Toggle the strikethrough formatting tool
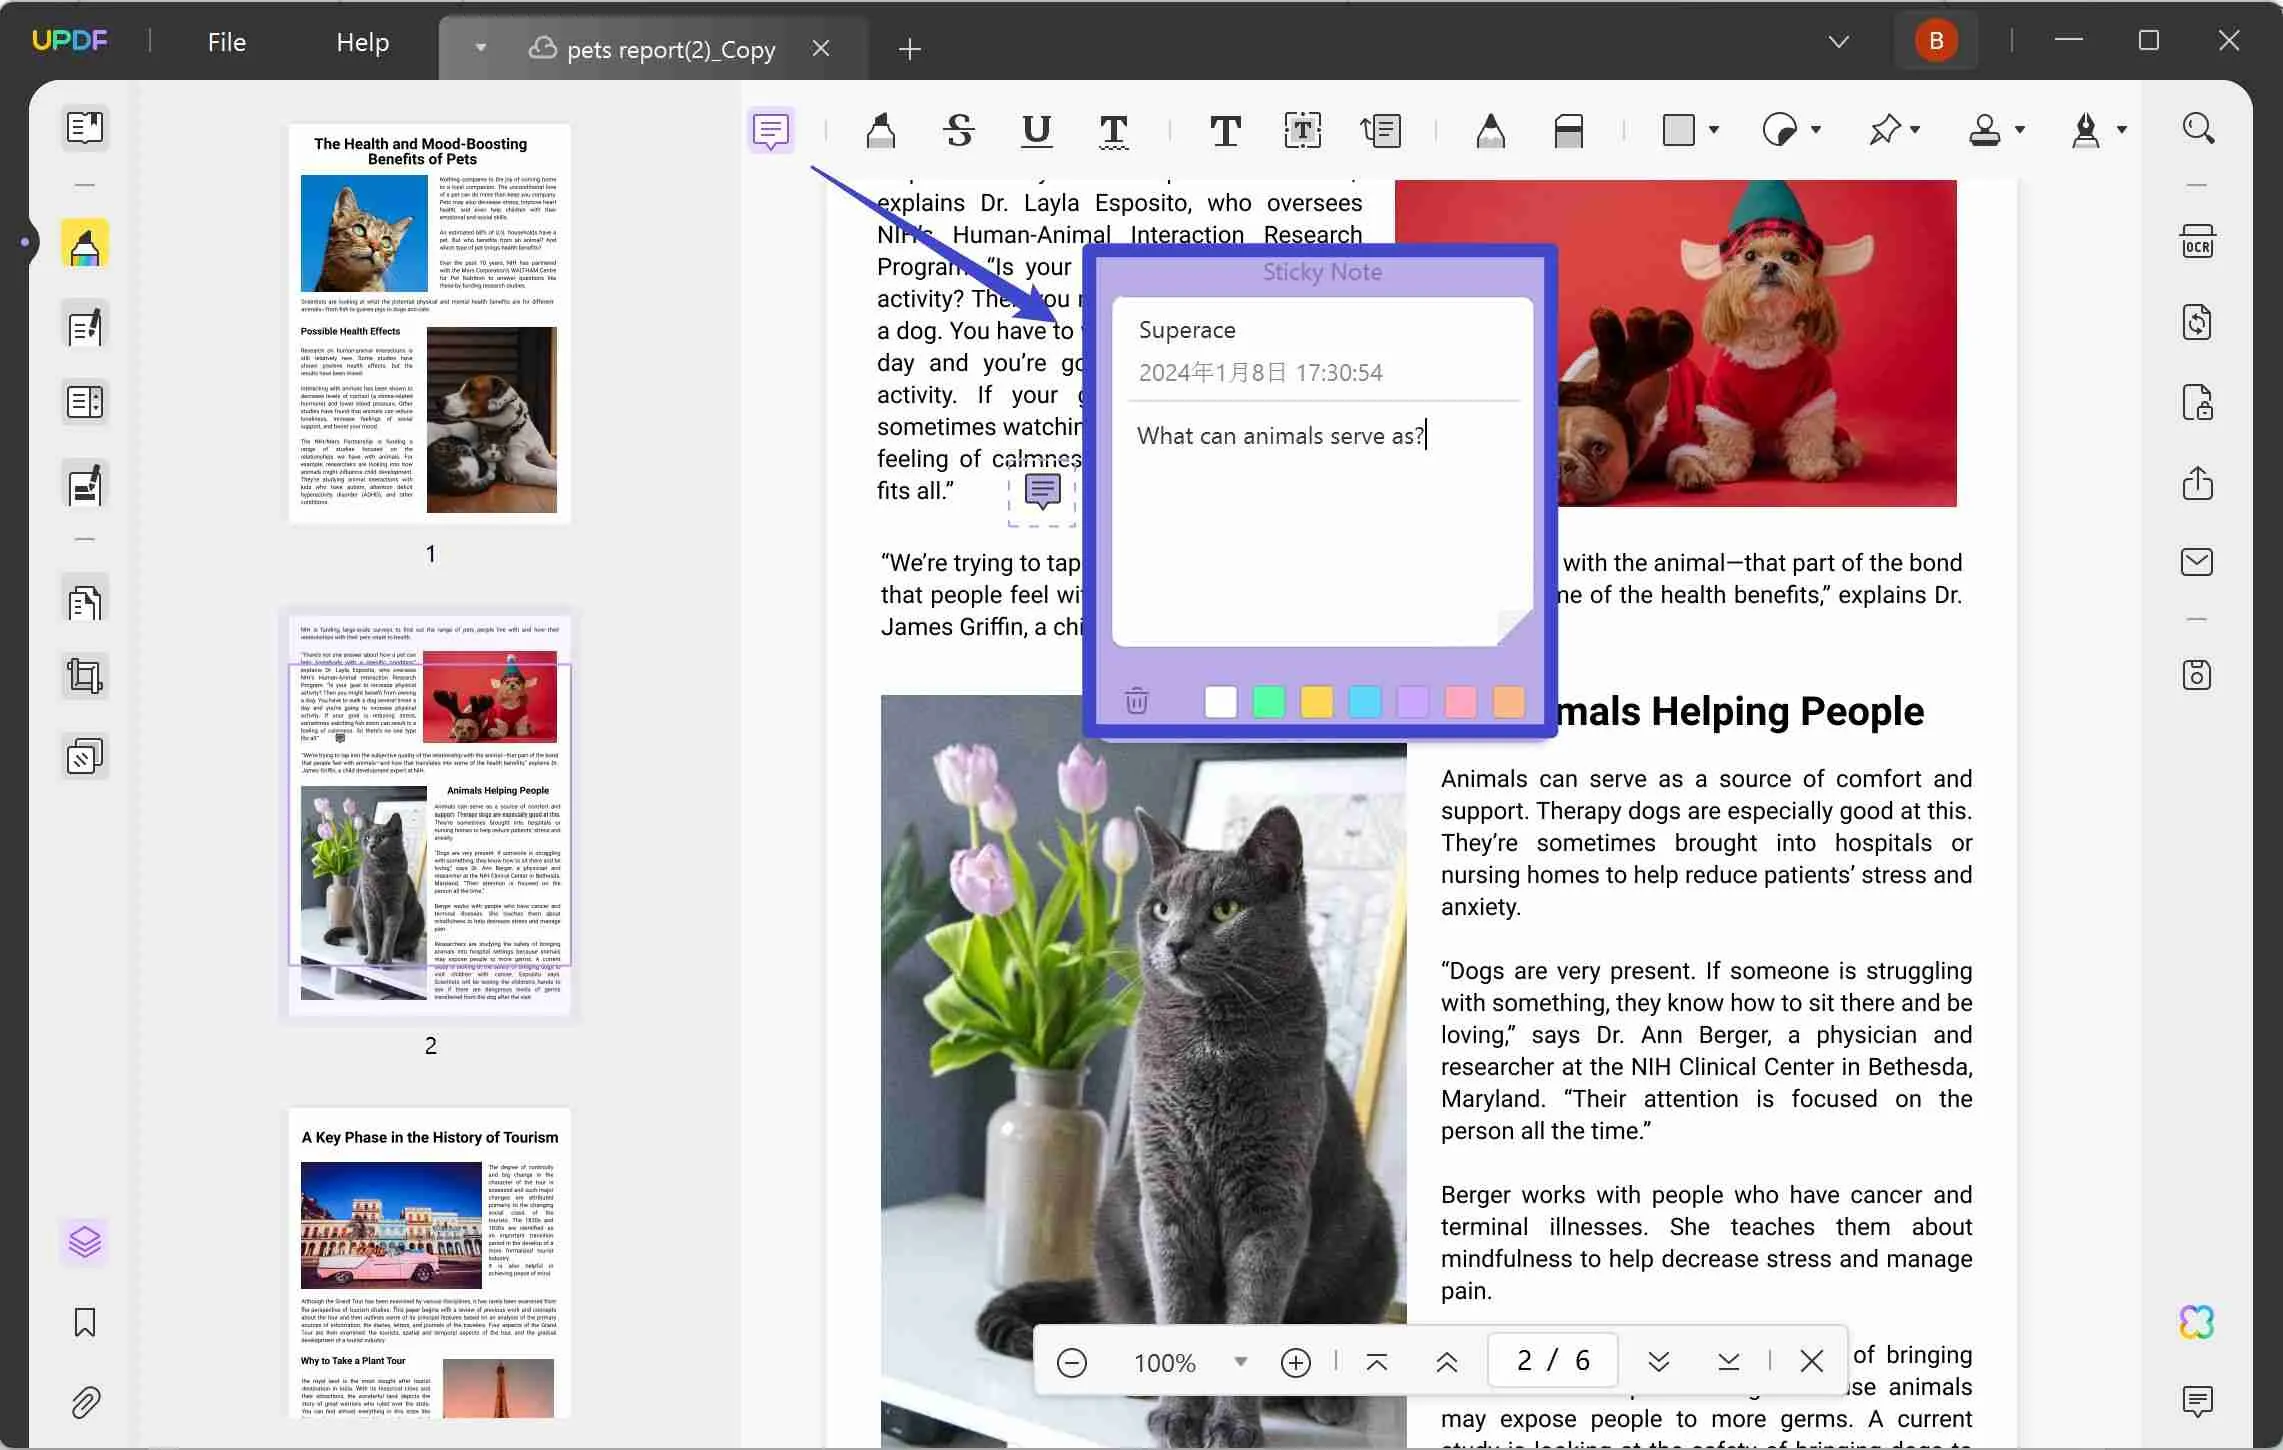This screenshot has height=1450, width=2283. (958, 128)
